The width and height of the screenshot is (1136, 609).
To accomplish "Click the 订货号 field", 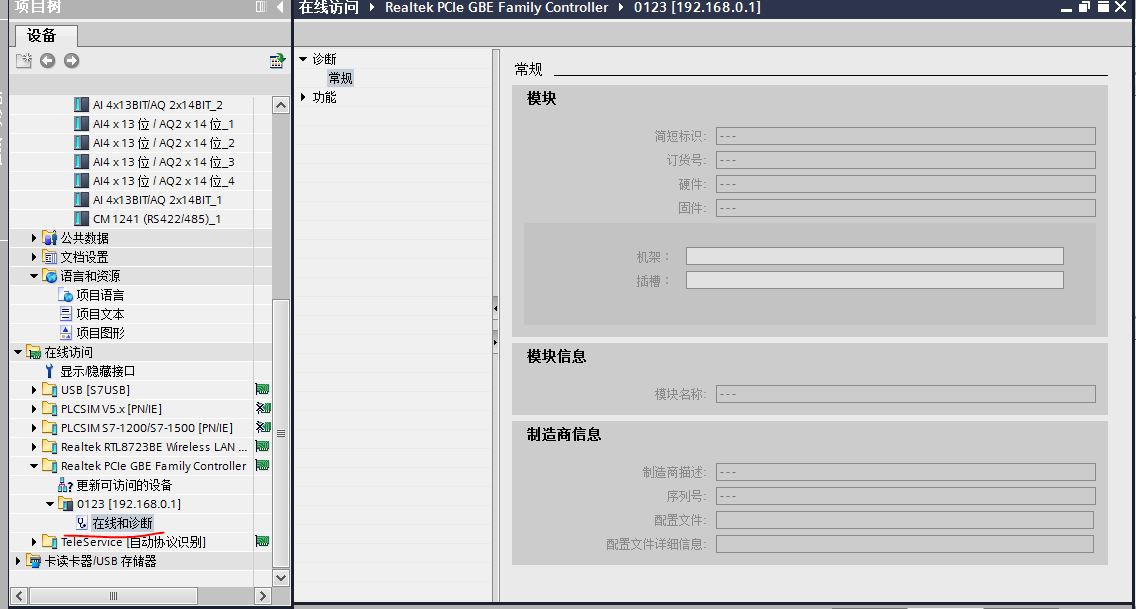I will tap(906, 160).
